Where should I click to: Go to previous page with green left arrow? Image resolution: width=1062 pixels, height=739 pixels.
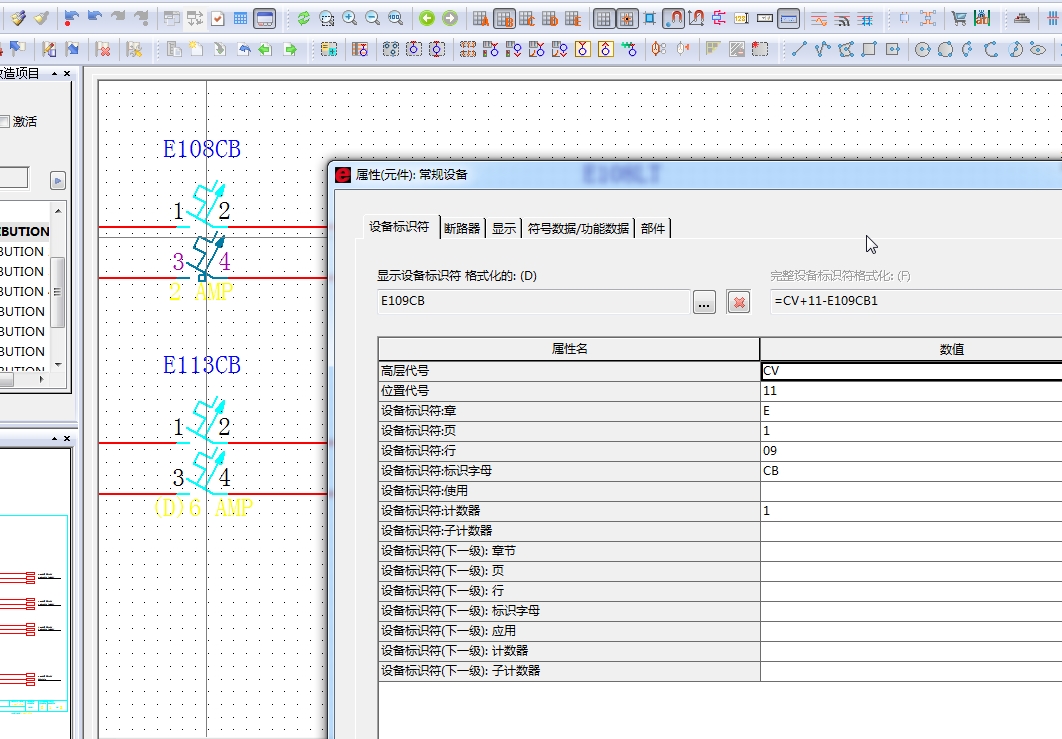(x=427, y=18)
